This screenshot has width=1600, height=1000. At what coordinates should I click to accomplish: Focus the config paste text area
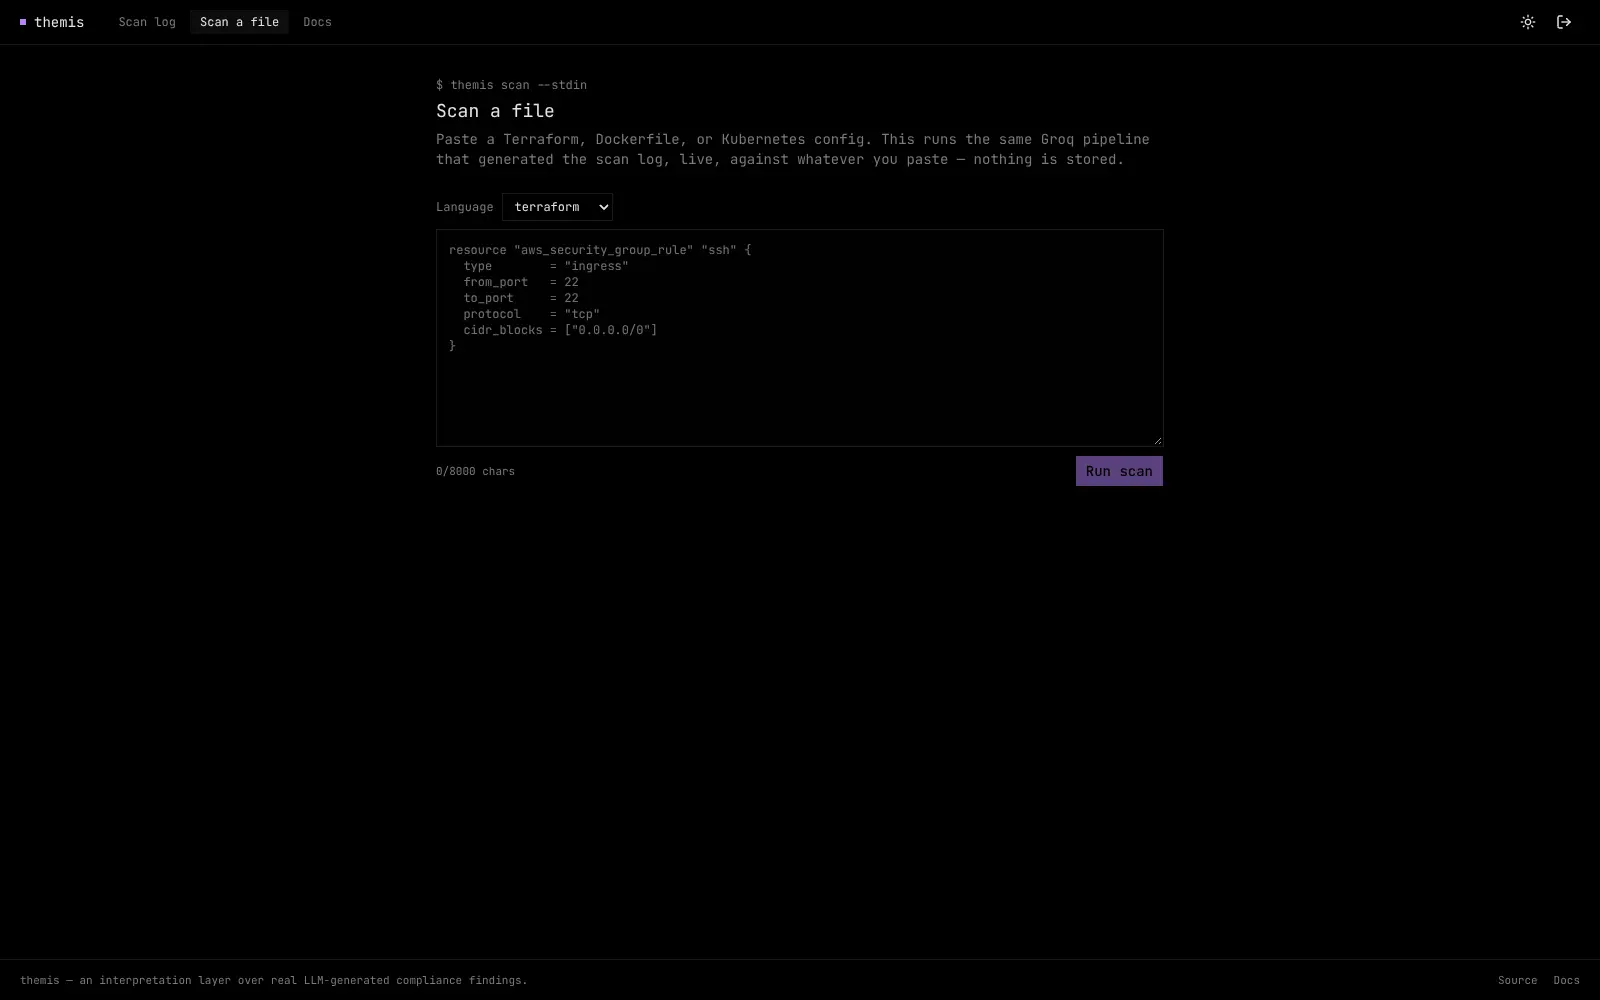coord(800,338)
